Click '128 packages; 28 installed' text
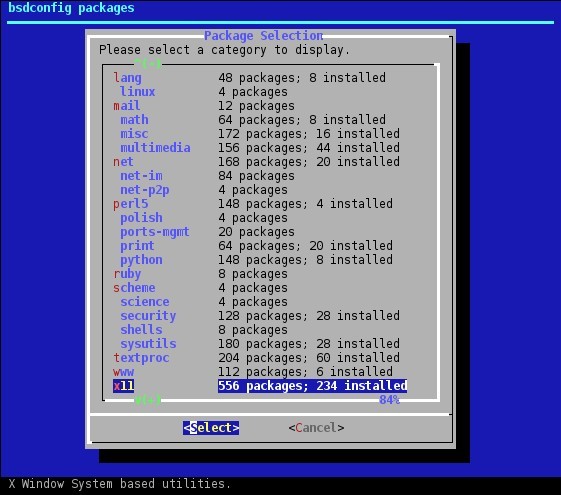This screenshot has height=495, width=561. click(x=309, y=316)
